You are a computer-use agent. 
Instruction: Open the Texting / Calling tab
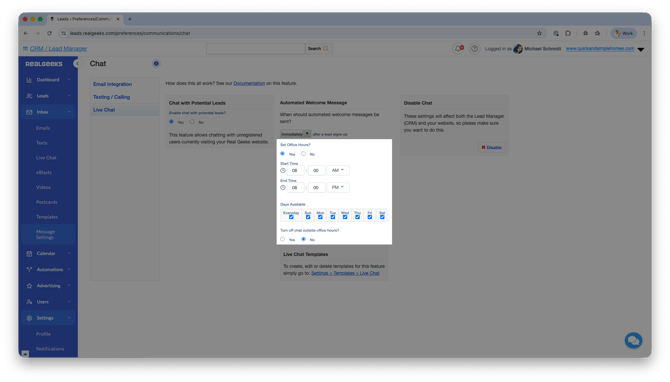pos(112,97)
